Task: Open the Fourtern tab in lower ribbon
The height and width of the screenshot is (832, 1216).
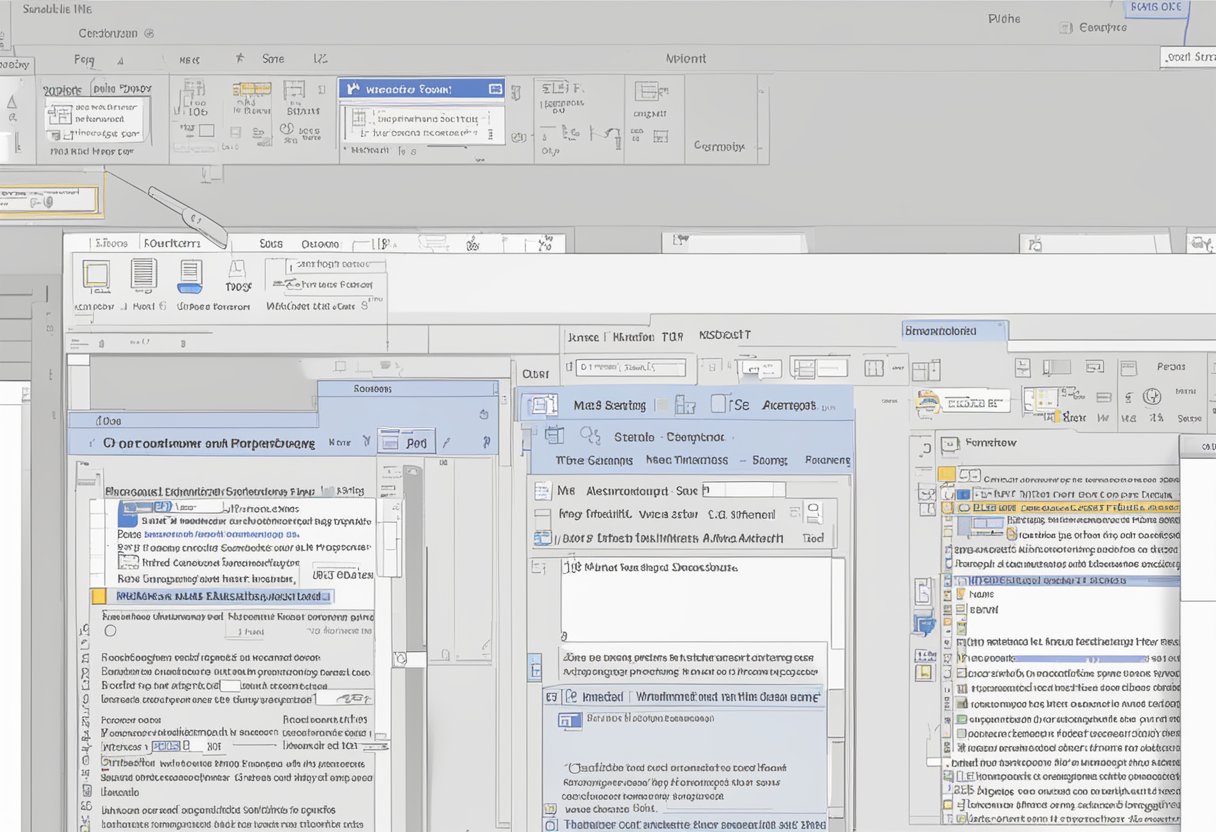Action: point(172,242)
